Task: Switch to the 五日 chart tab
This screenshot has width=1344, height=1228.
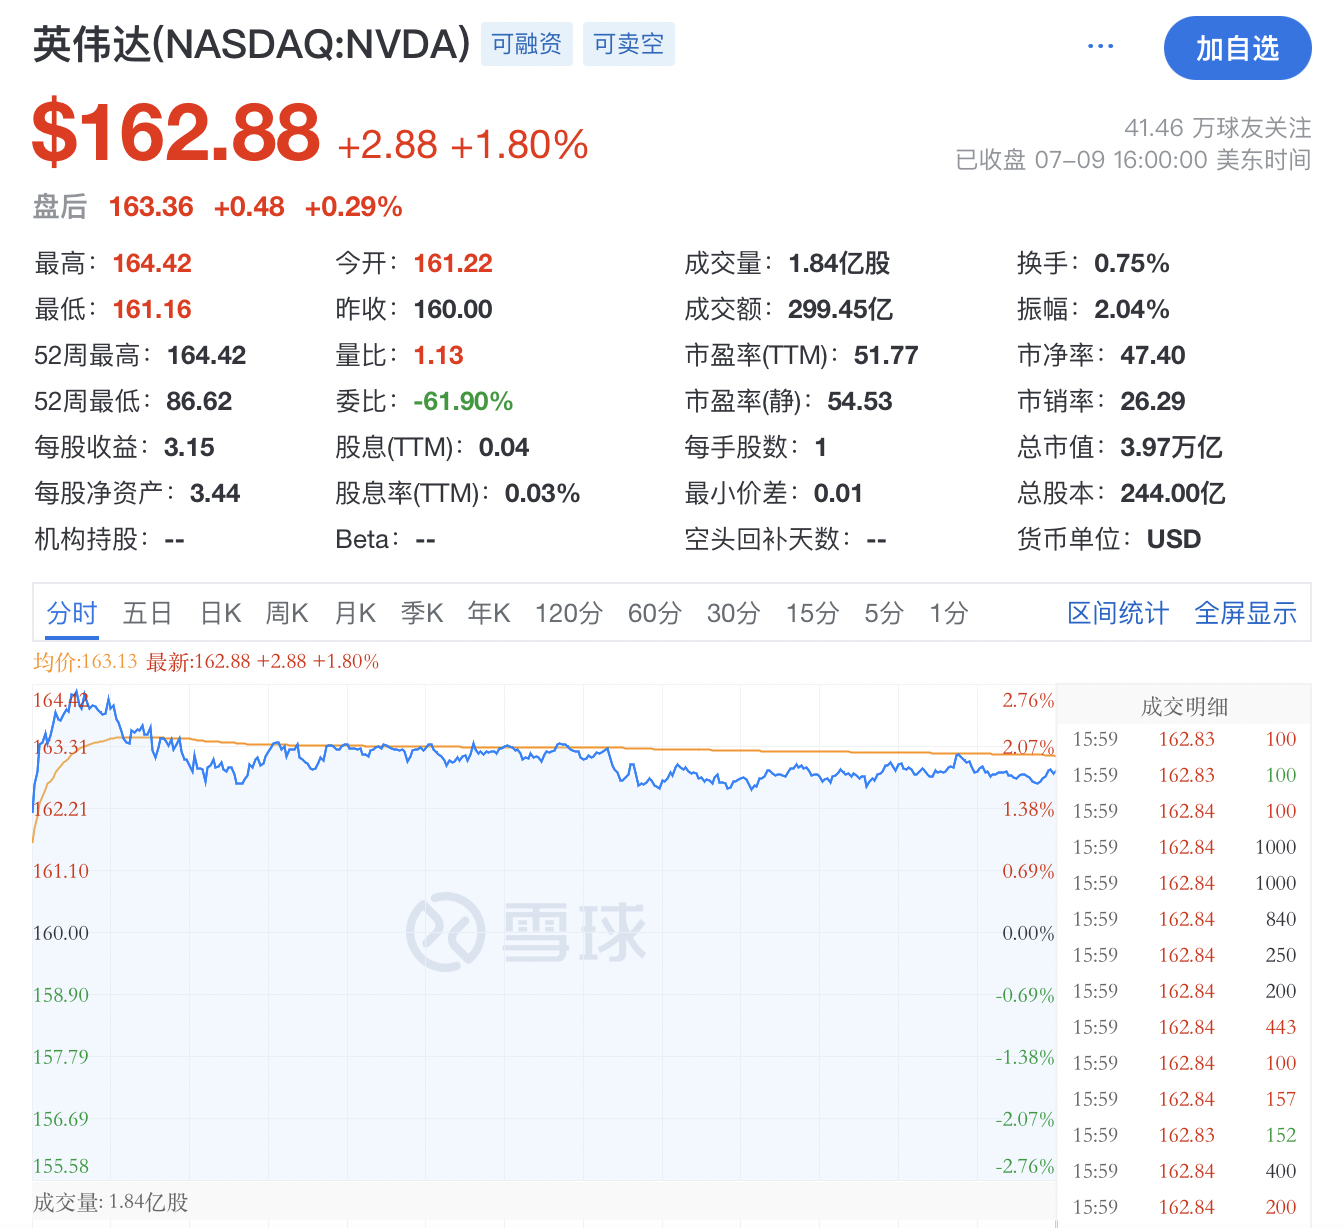Action: [147, 613]
